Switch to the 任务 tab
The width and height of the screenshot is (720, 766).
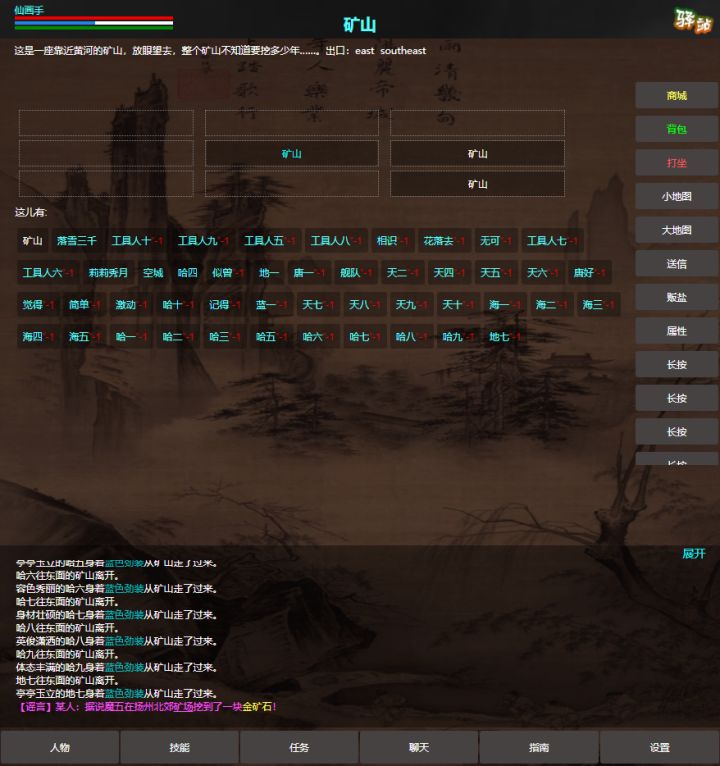(x=299, y=747)
